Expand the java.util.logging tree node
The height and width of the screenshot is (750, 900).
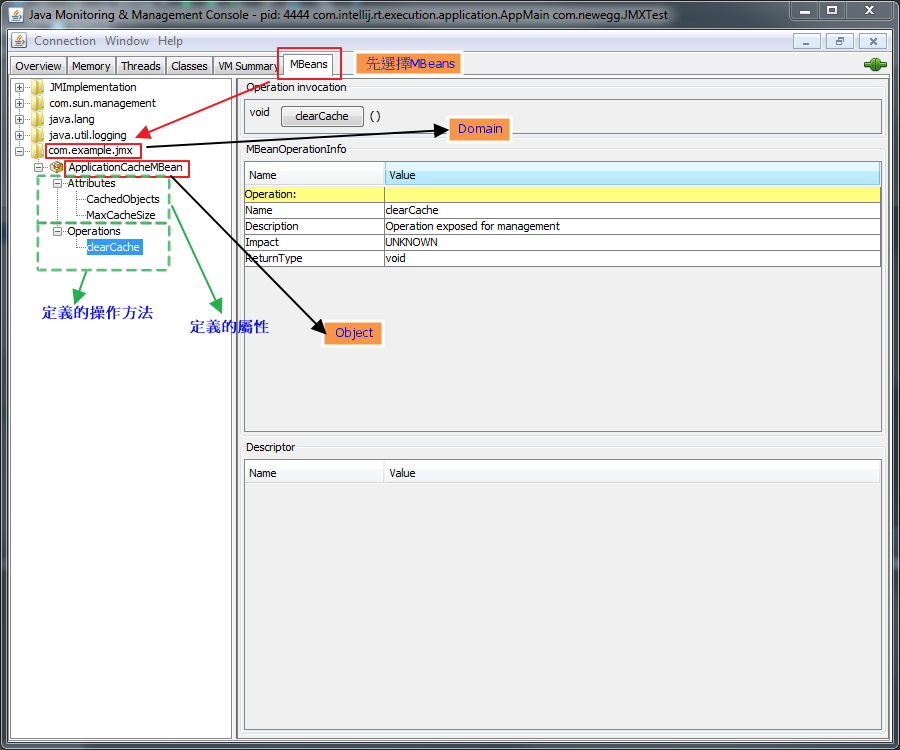(20, 135)
